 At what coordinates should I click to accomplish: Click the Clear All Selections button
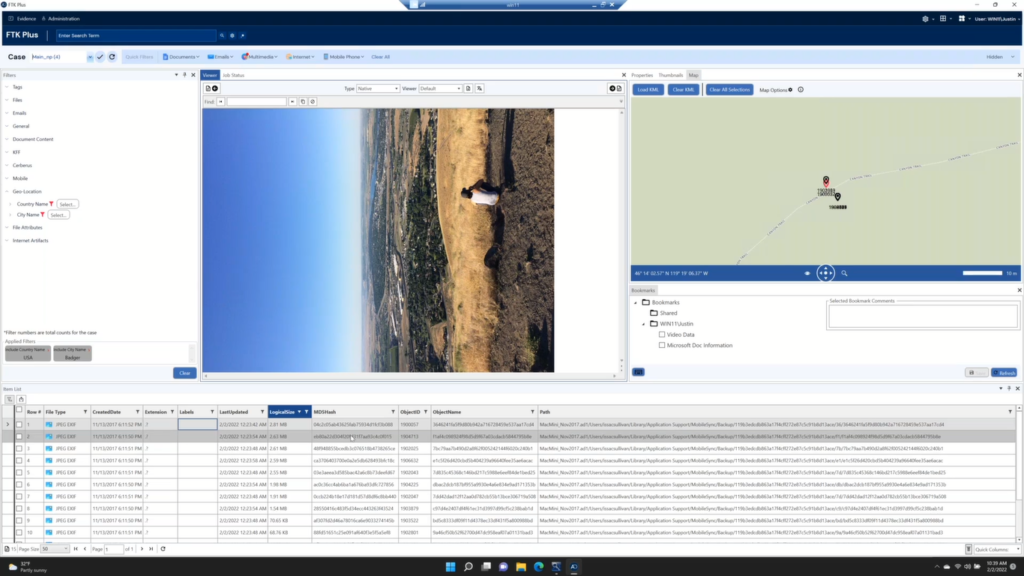pyautogui.click(x=729, y=89)
